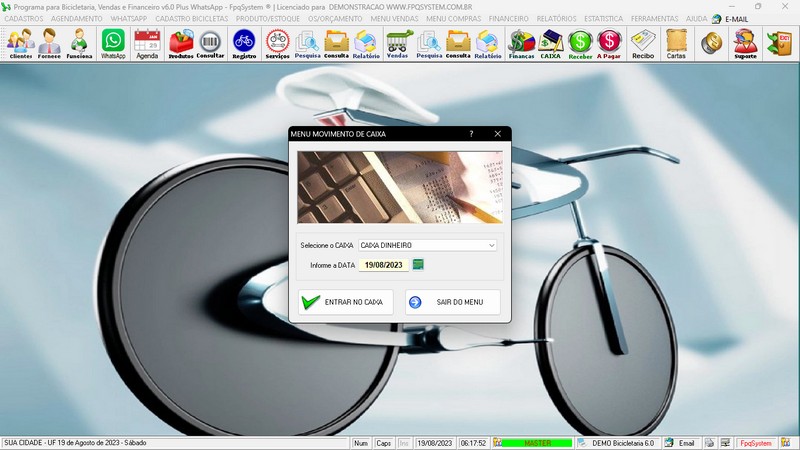Open the CAIXA toolbar icon
800x450 pixels.
click(x=551, y=43)
